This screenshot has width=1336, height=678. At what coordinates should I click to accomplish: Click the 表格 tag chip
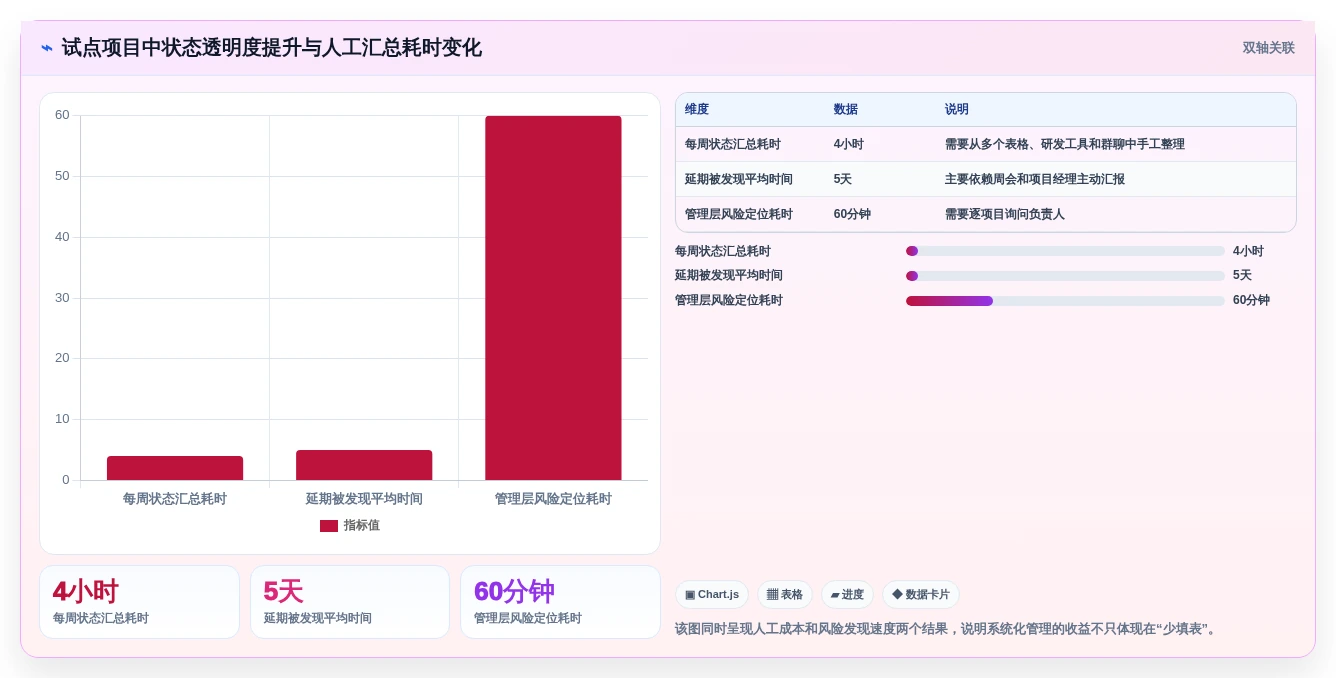pos(785,595)
